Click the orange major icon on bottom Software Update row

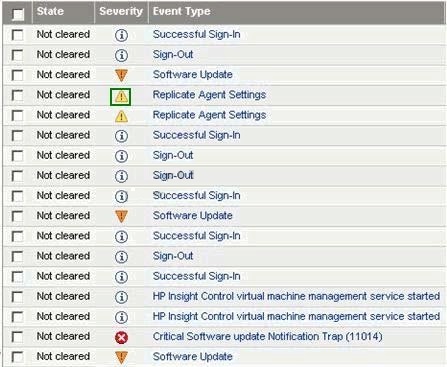(x=121, y=357)
